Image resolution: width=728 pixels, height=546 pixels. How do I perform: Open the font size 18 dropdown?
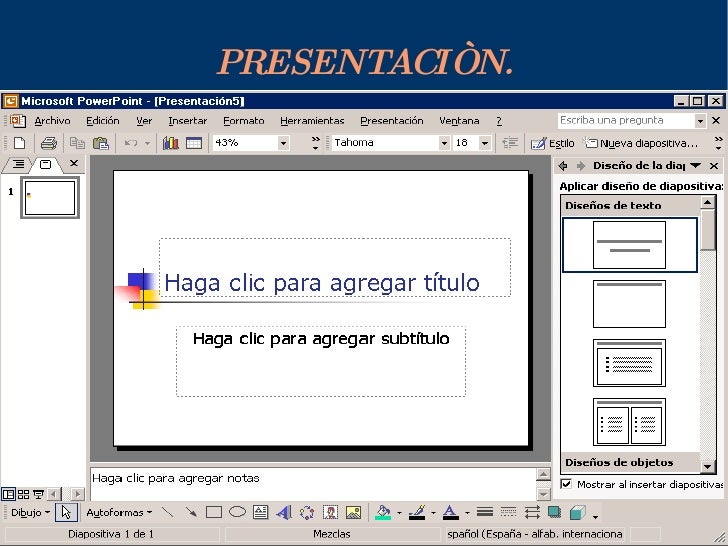coord(485,143)
